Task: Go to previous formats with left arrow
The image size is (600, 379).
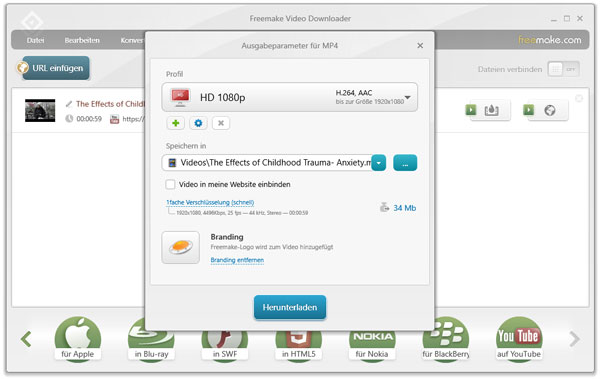Action: (26, 339)
